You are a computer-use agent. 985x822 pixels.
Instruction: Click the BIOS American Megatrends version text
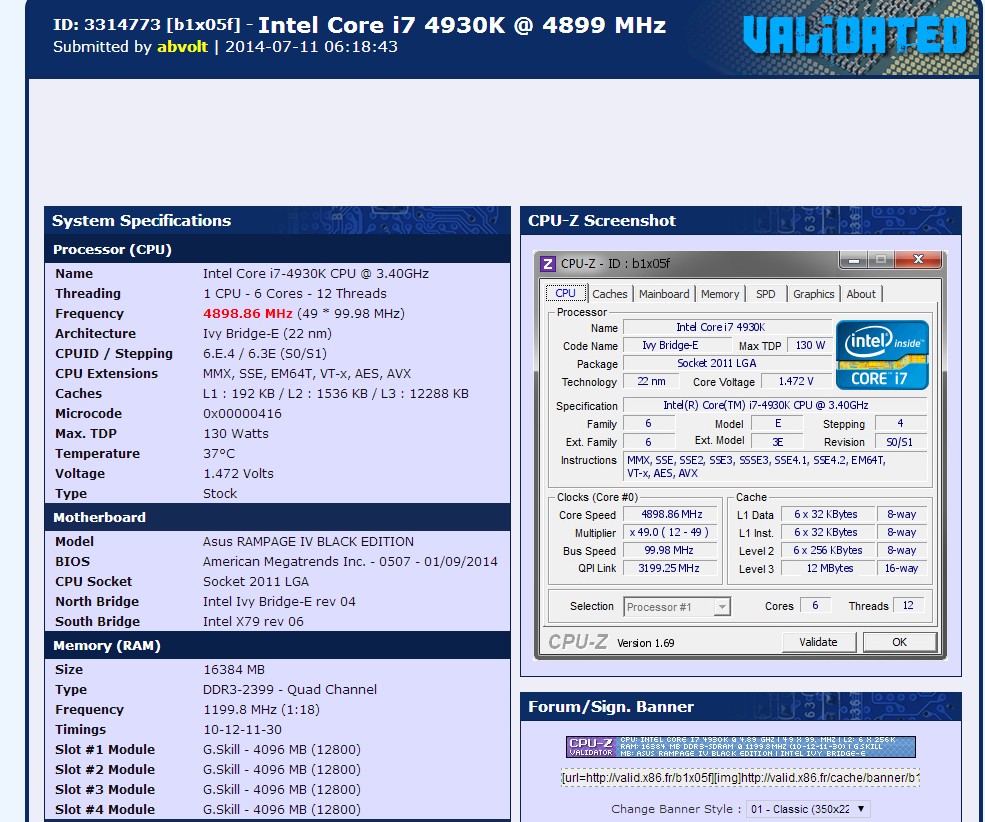350,561
